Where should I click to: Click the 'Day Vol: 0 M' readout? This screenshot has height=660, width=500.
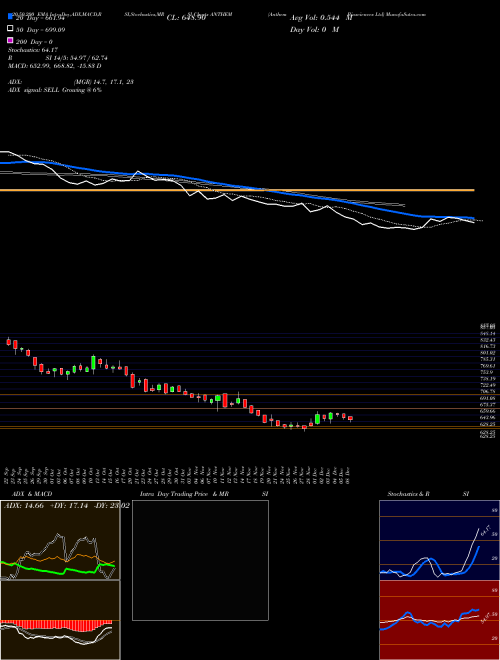pyautogui.click(x=314, y=30)
